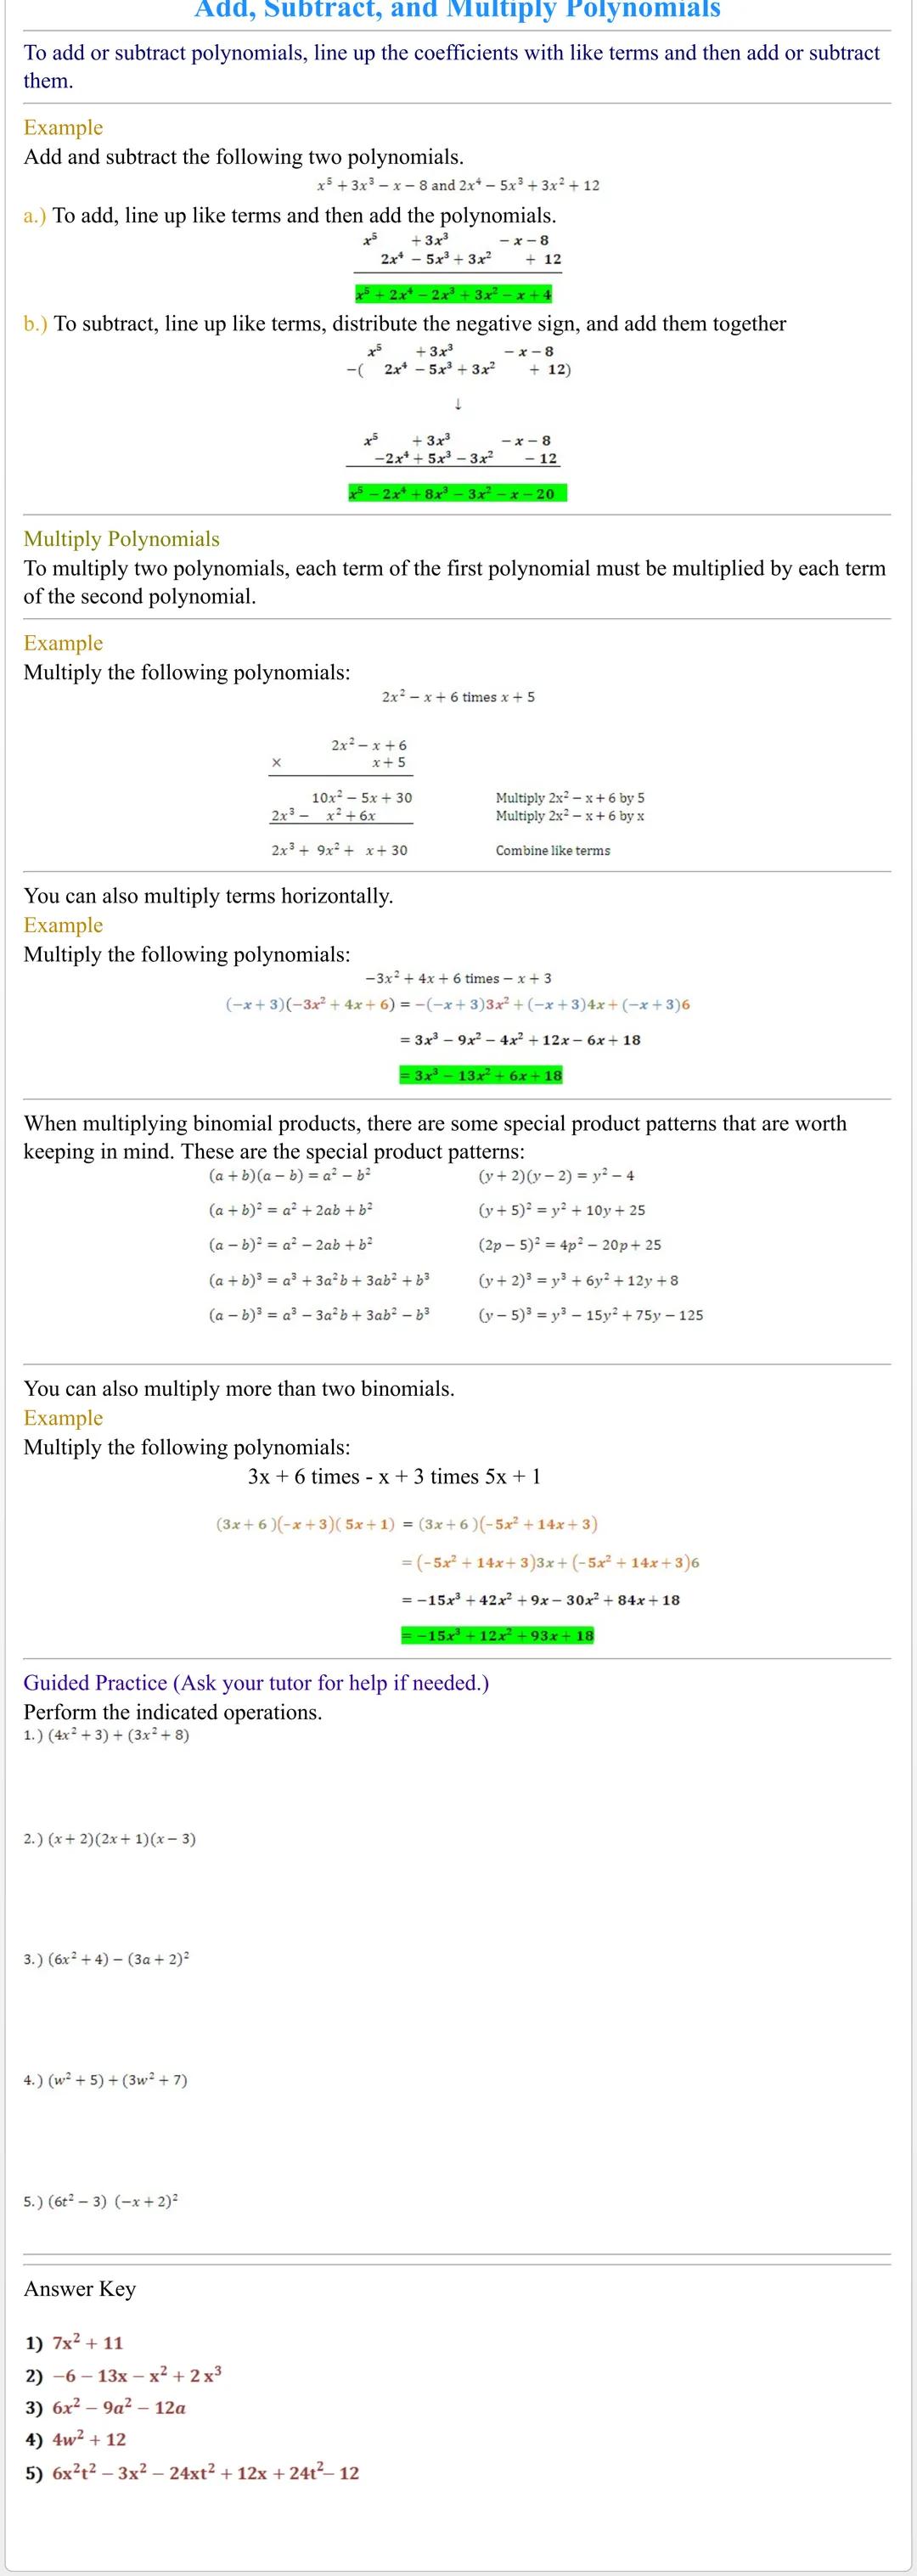
Task: Click the green highlighted subtraction result x⁵ − 2x⁴ + 8x³
Action: pyautogui.click(x=457, y=494)
